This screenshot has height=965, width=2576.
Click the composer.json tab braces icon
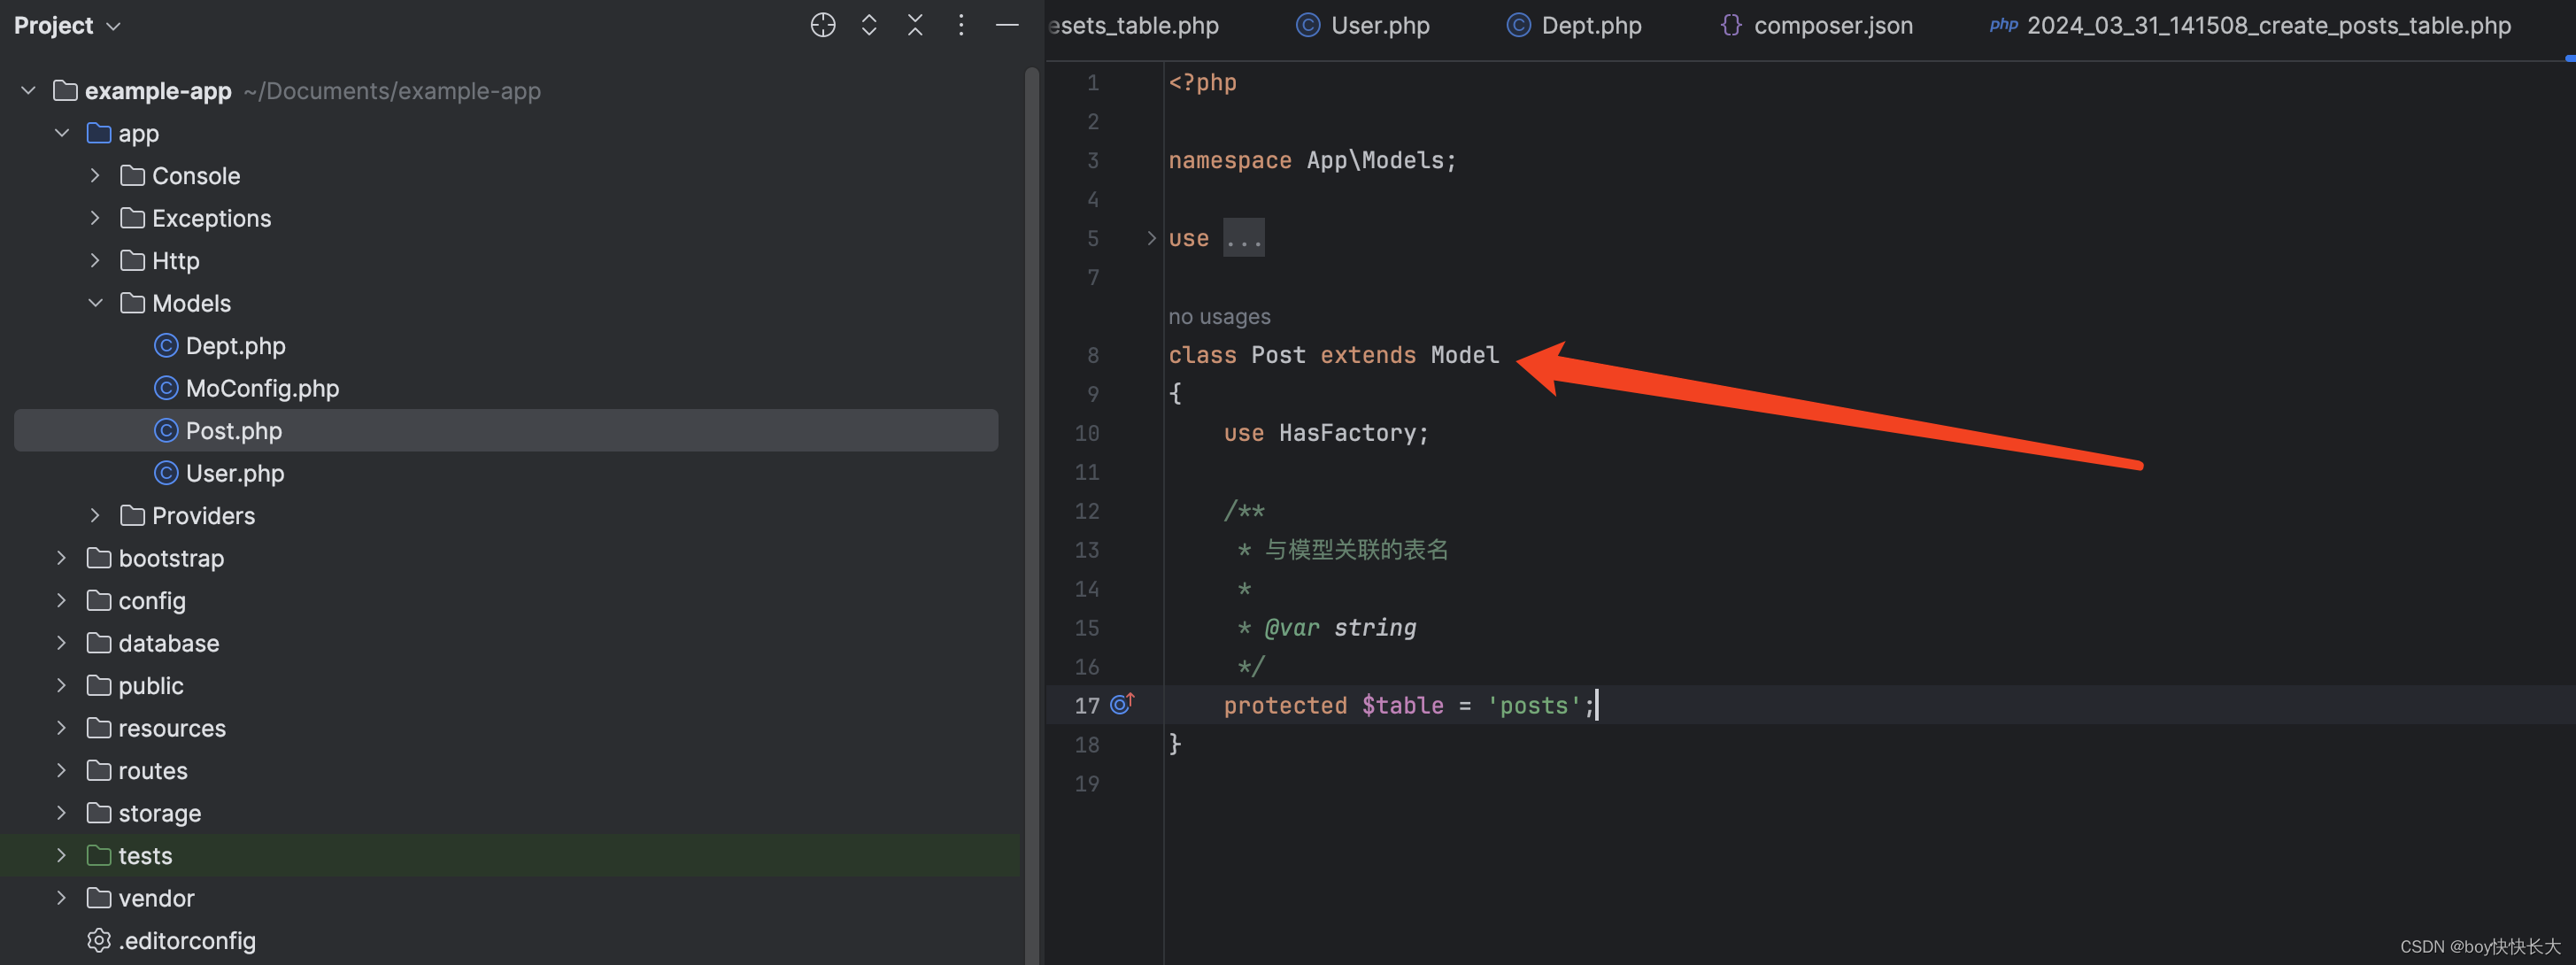coord(1730,25)
